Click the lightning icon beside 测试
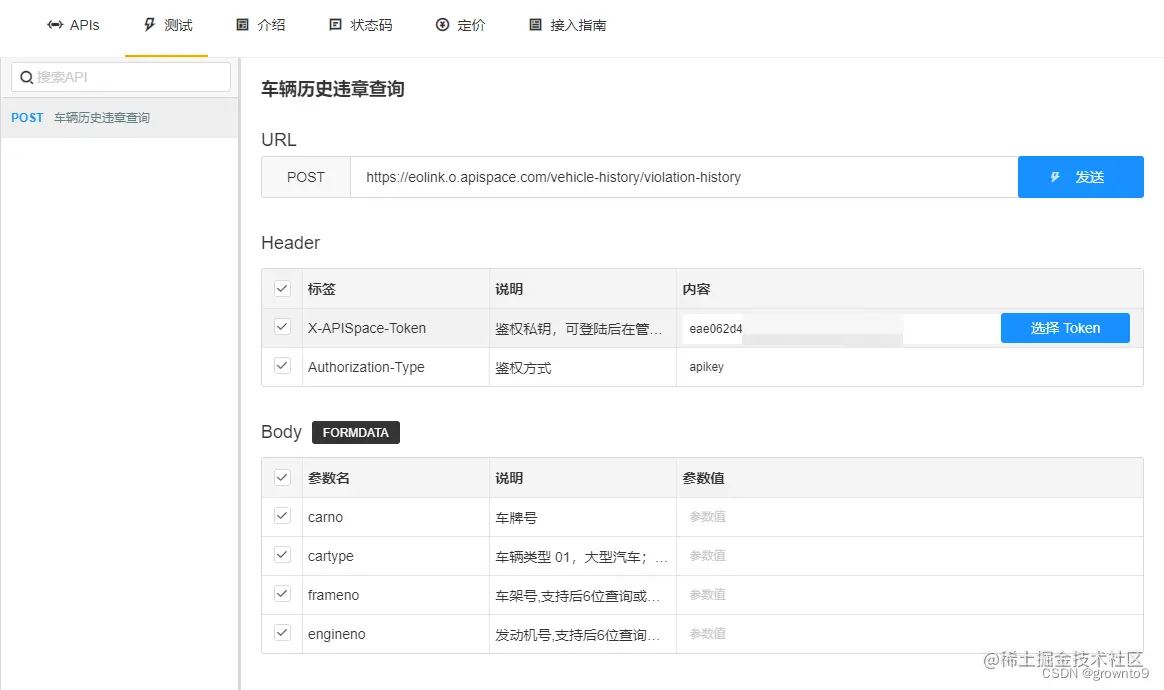The height and width of the screenshot is (690, 1164). click(x=149, y=25)
